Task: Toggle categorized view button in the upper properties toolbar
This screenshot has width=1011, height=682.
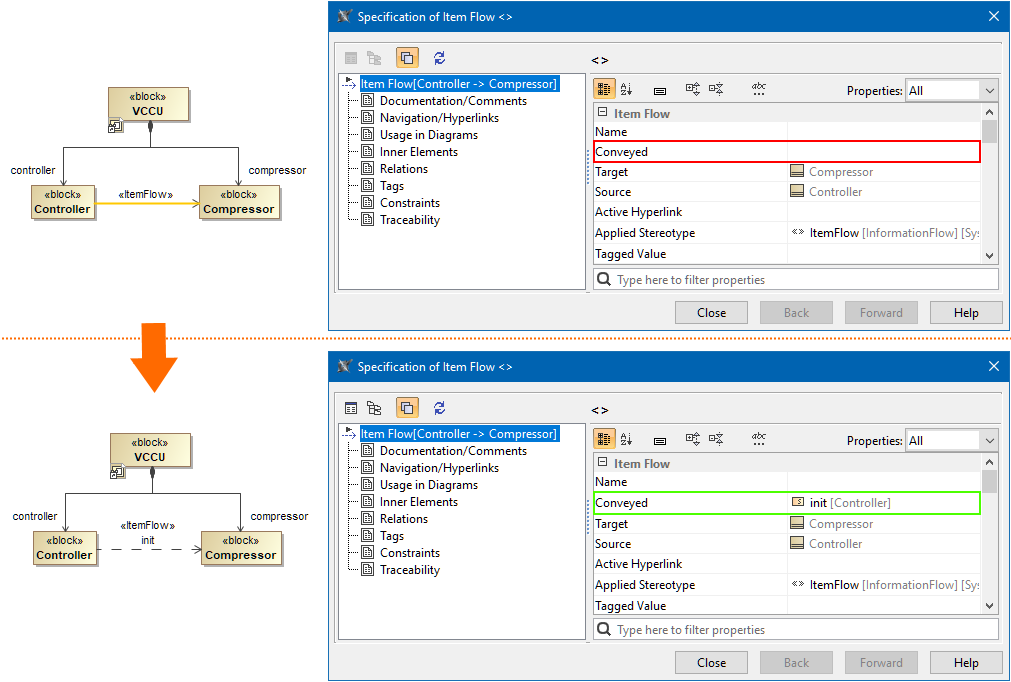Action: click(x=604, y=90)
